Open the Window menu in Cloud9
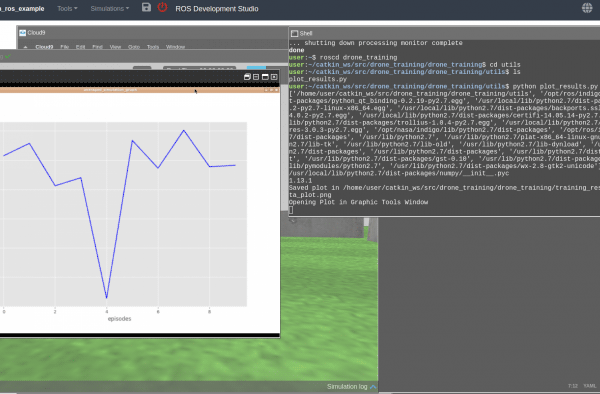Viewport: 600px width, 394px height. [175, 47]
